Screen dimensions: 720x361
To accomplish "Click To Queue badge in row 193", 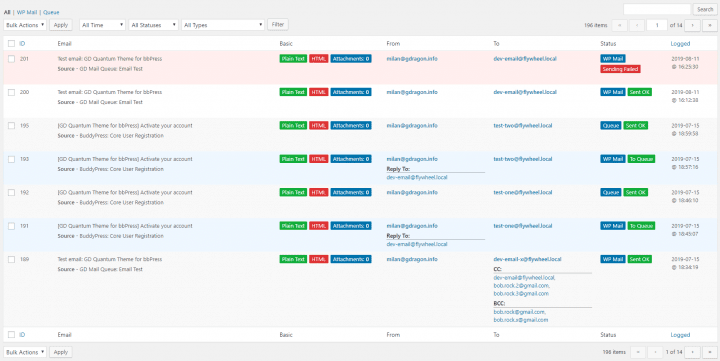I will pos(641,159).
